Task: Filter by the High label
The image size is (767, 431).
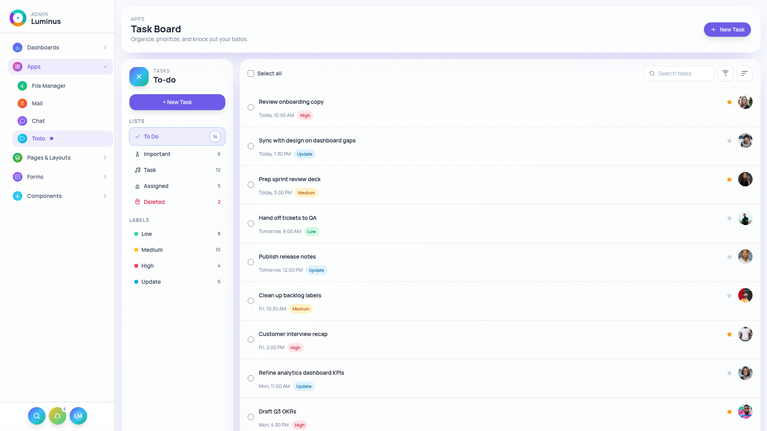Action: (147, 266)
